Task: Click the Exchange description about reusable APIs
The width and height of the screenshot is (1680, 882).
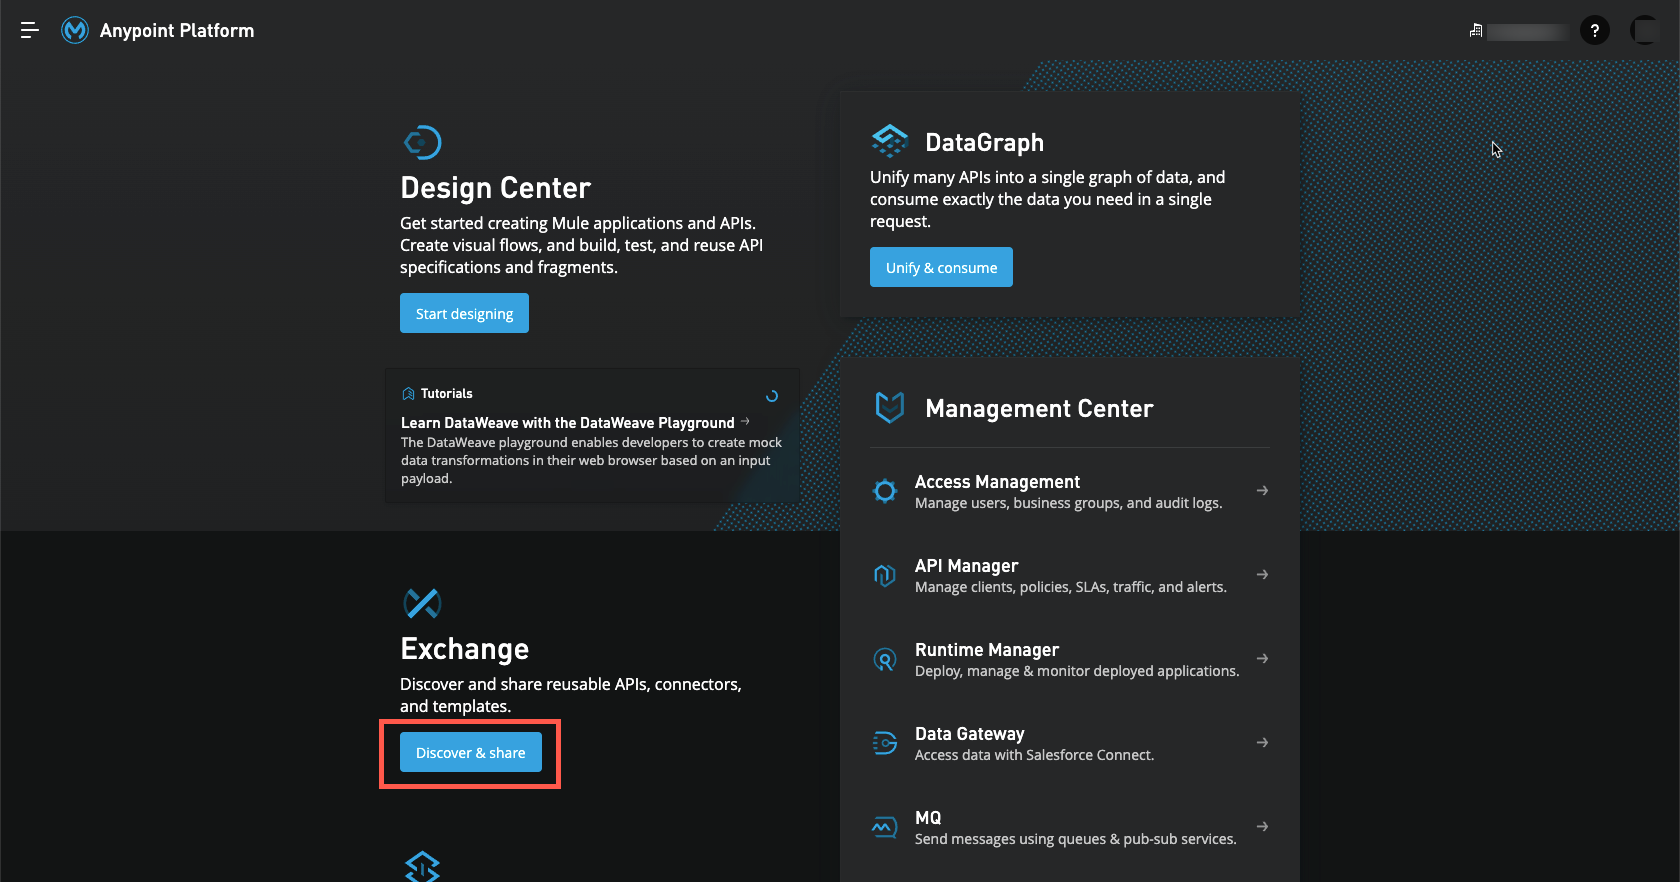Action: pyautogui.click(x=571, y=695)
